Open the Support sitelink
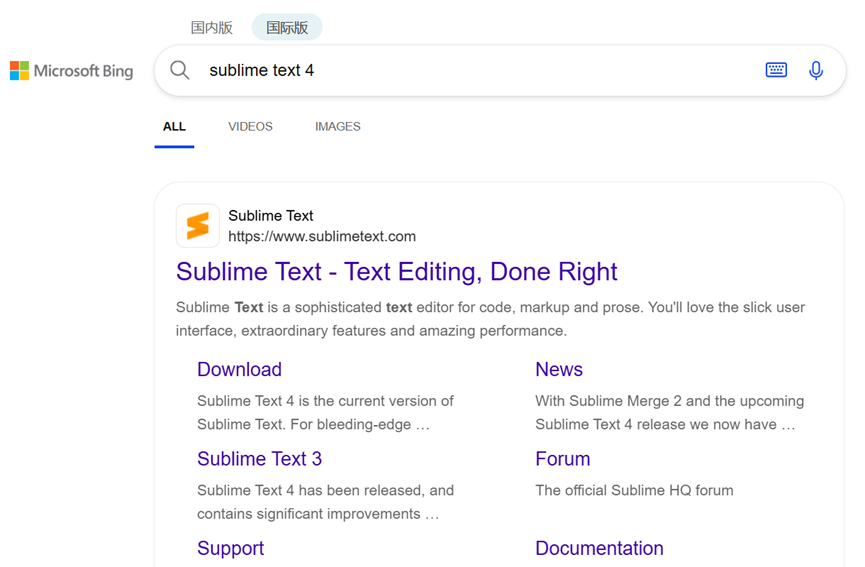 (x=231, y=548)
